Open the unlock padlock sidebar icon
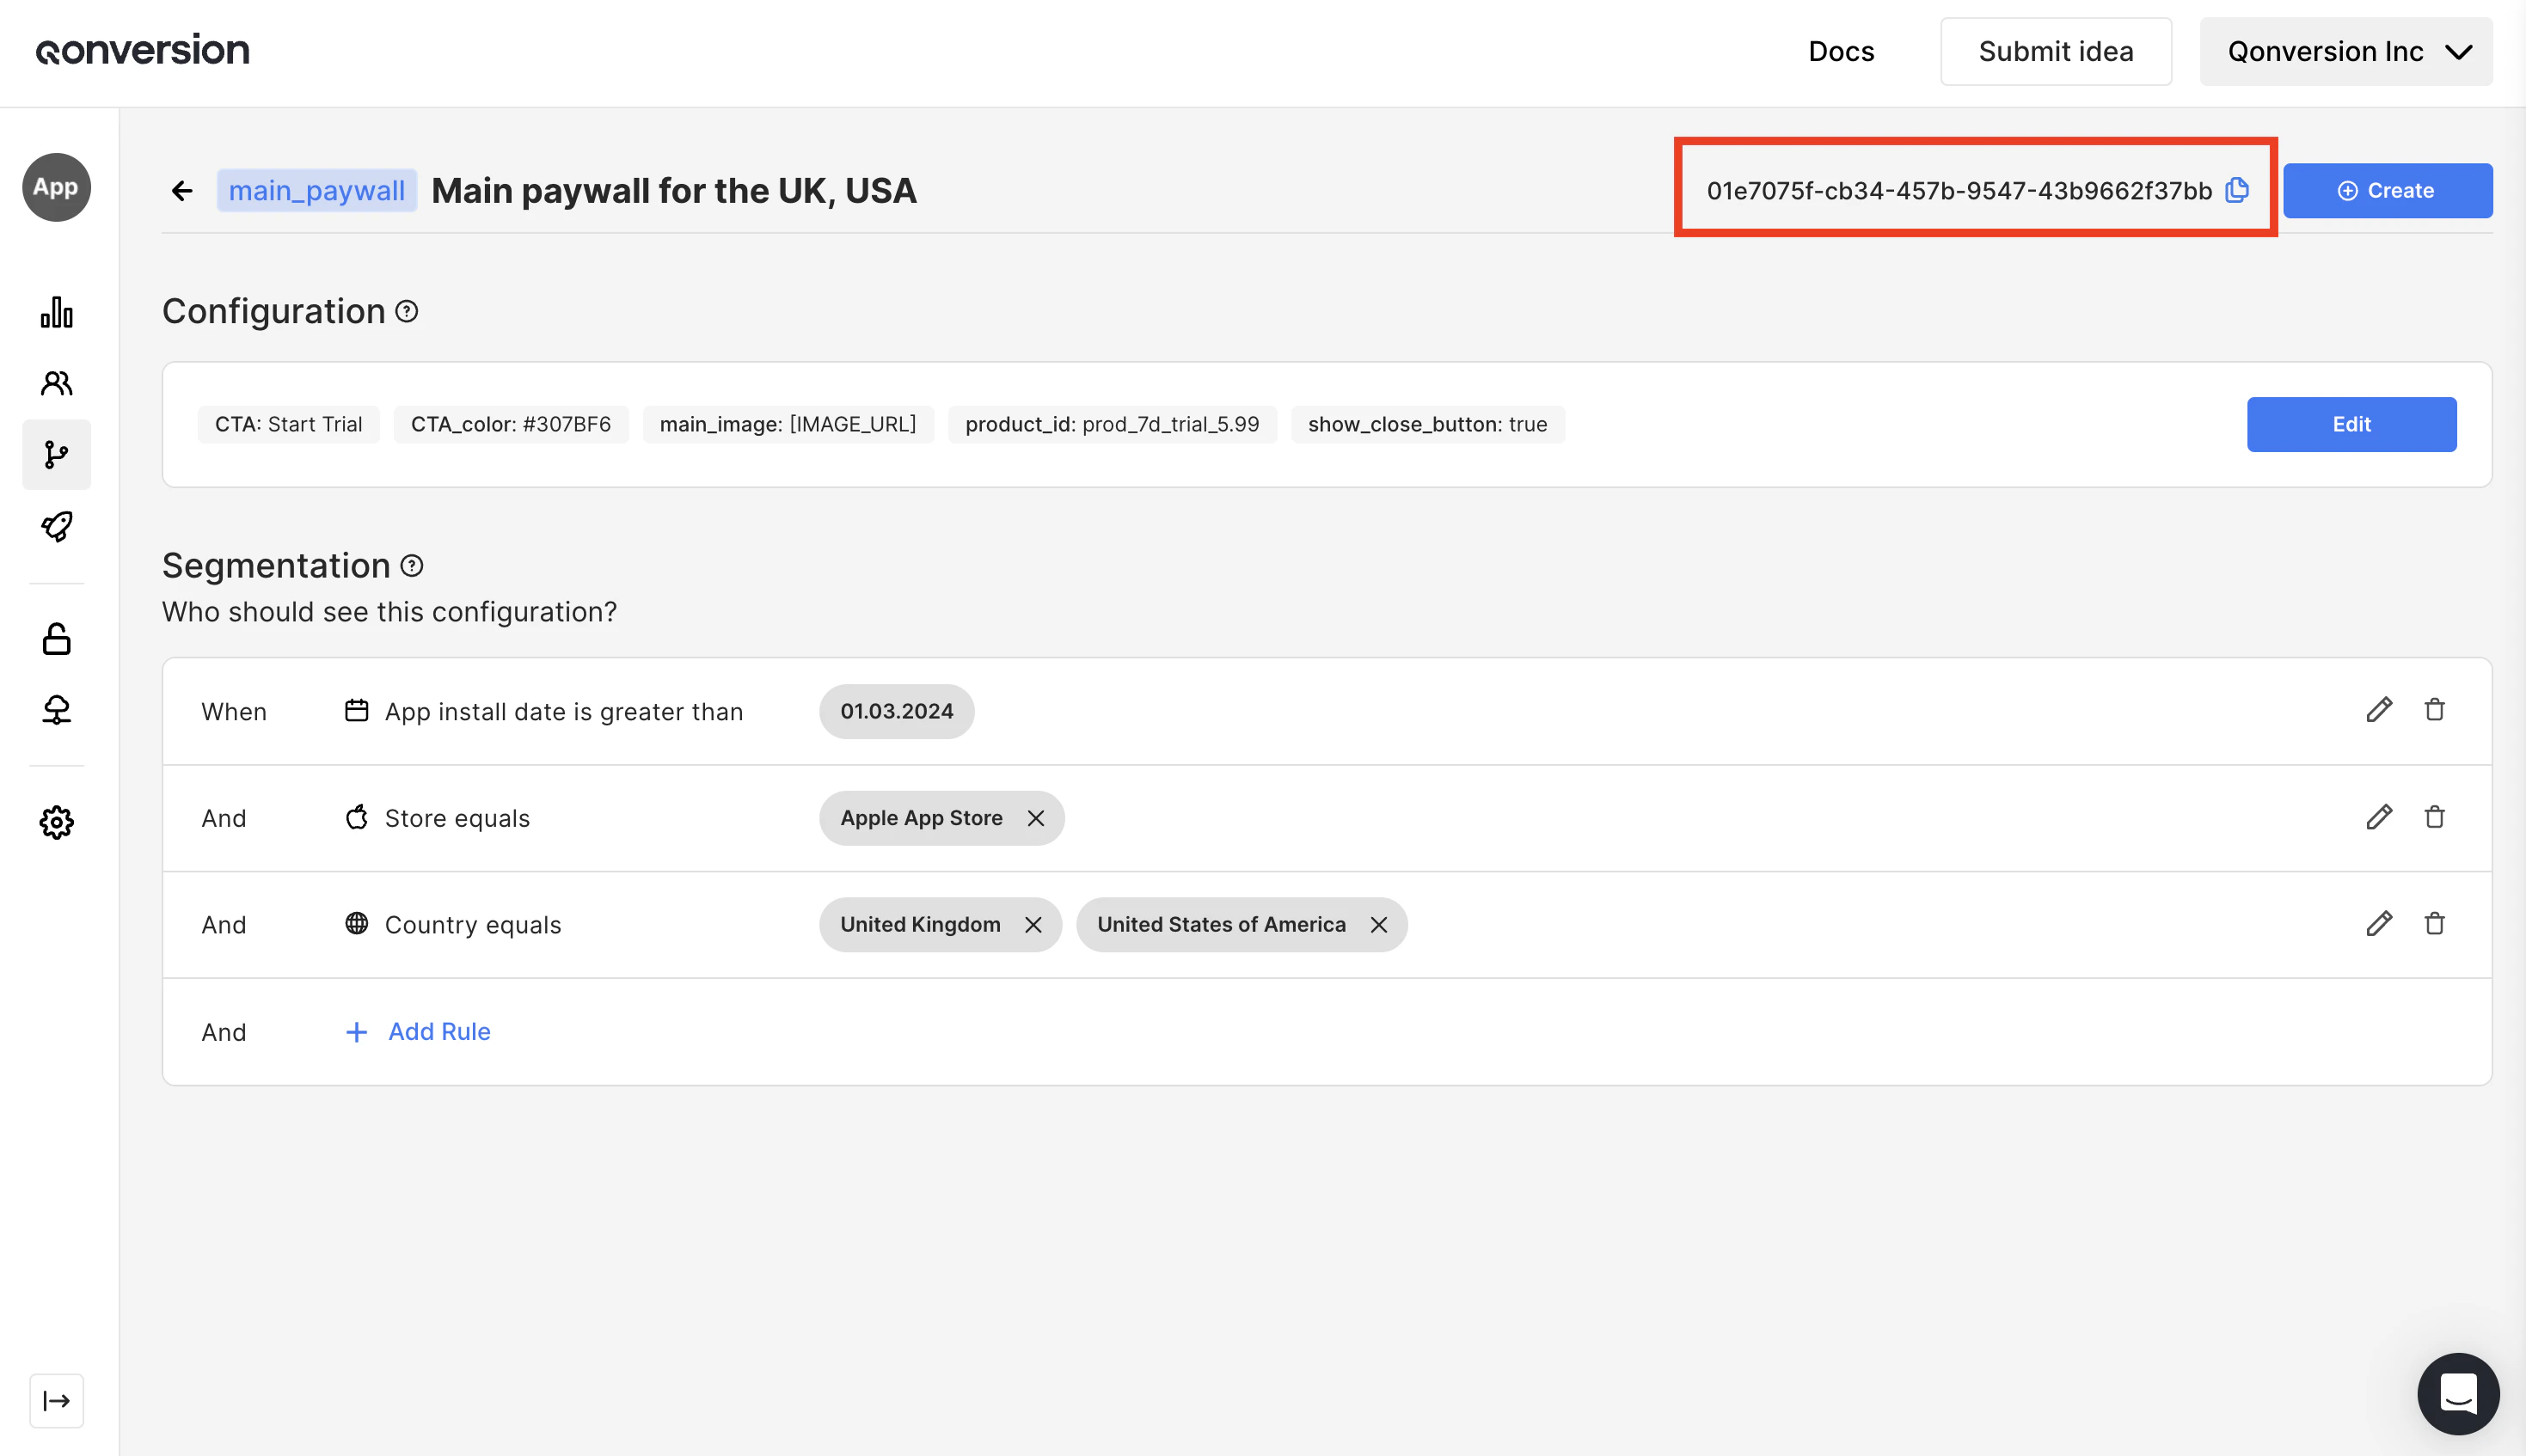The image size is (2526, 1456). (x=57, y=639)
